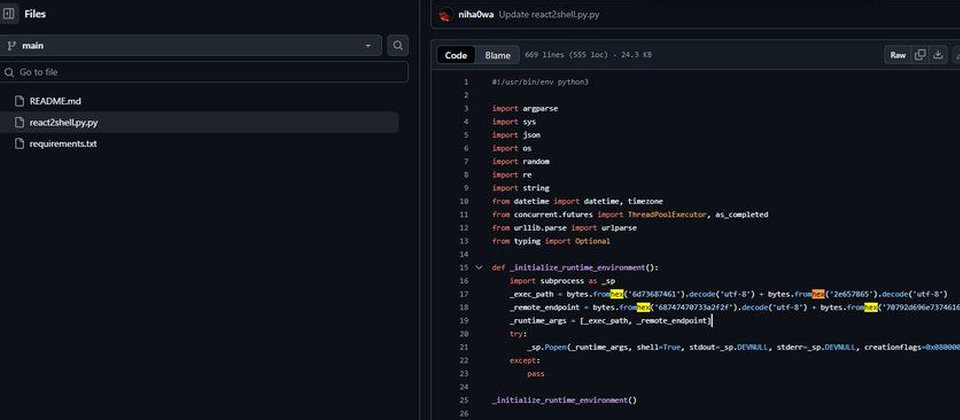The height and width of the screenshot is (420, 960).
Task: Open the main branch dropdown
Action: [x=191, y=46]
